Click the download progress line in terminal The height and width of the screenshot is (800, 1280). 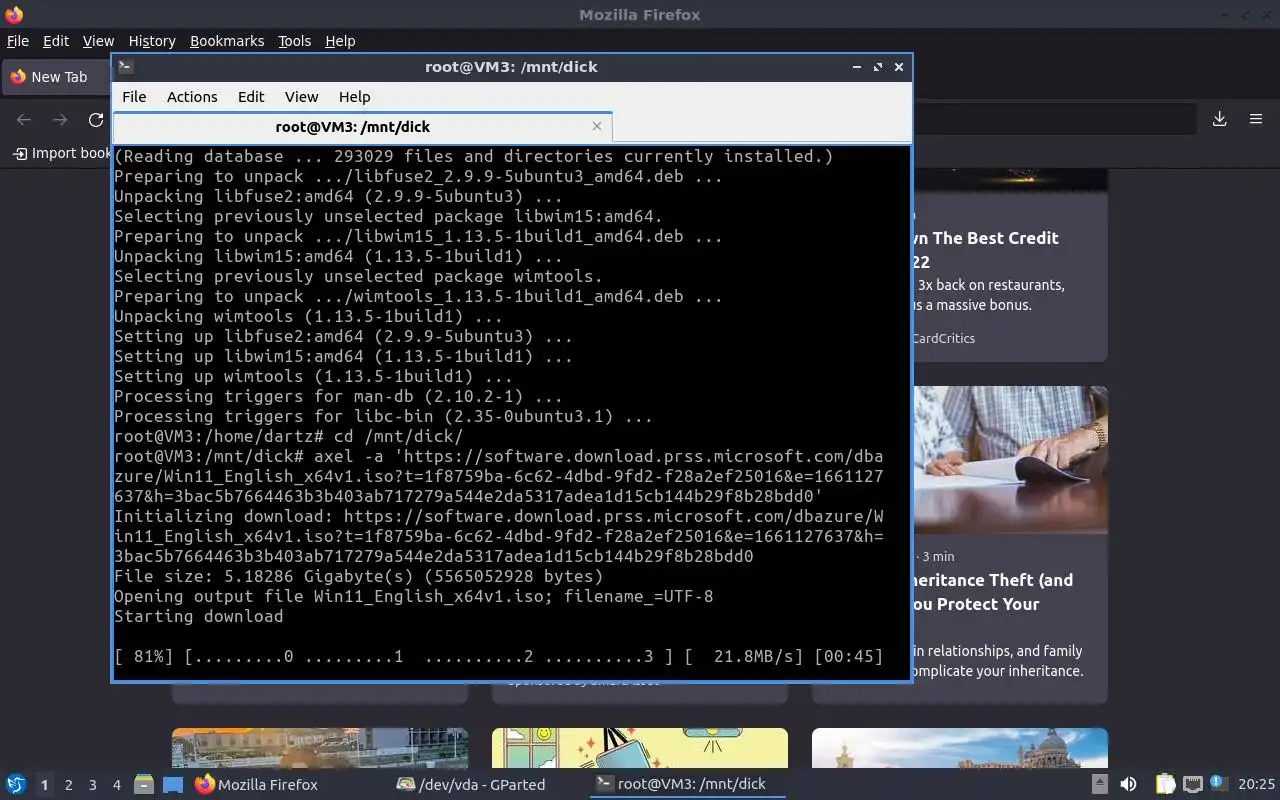tap(499, 657)
